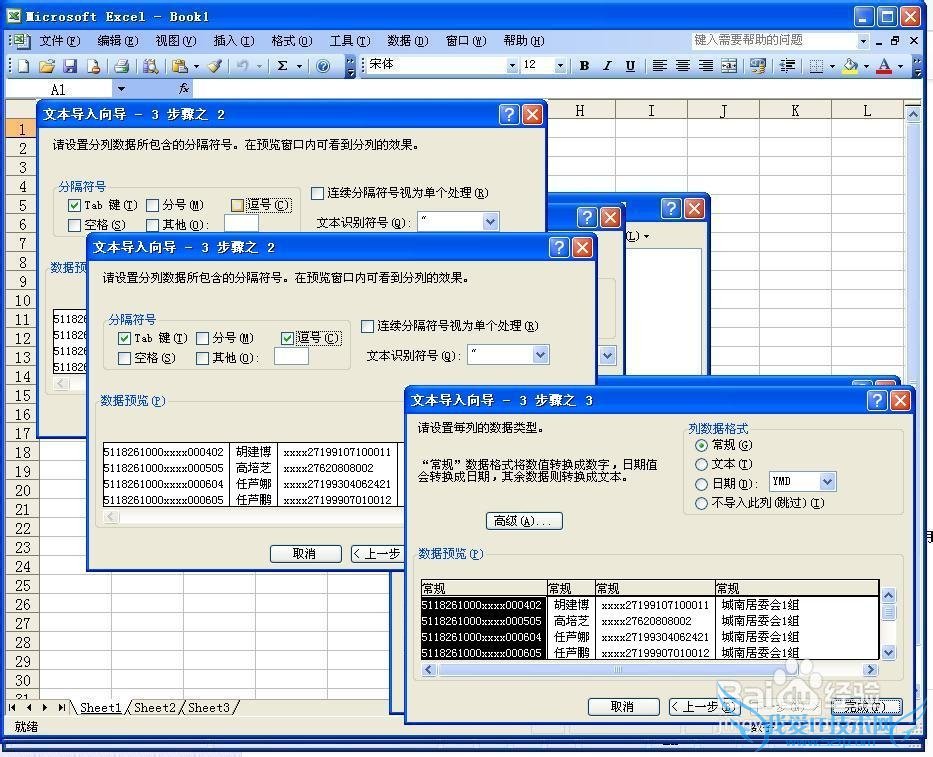Select the 常规 radio button in Step 3 dialog

702,445
